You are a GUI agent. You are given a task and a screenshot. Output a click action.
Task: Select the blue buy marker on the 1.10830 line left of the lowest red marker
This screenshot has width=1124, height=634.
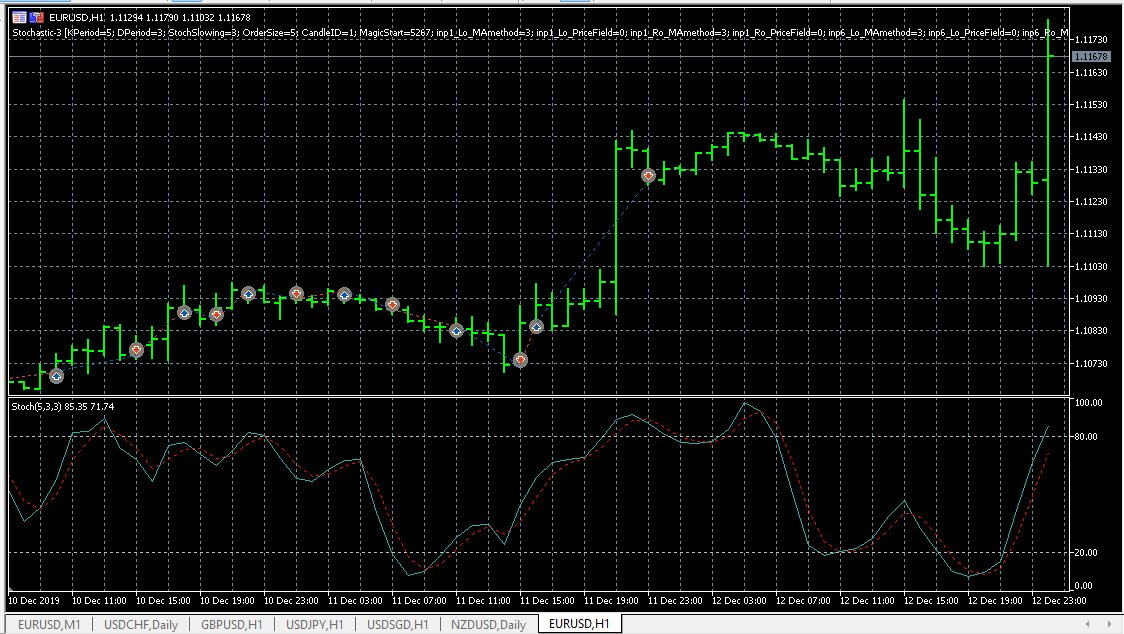[x=457, y=331]
